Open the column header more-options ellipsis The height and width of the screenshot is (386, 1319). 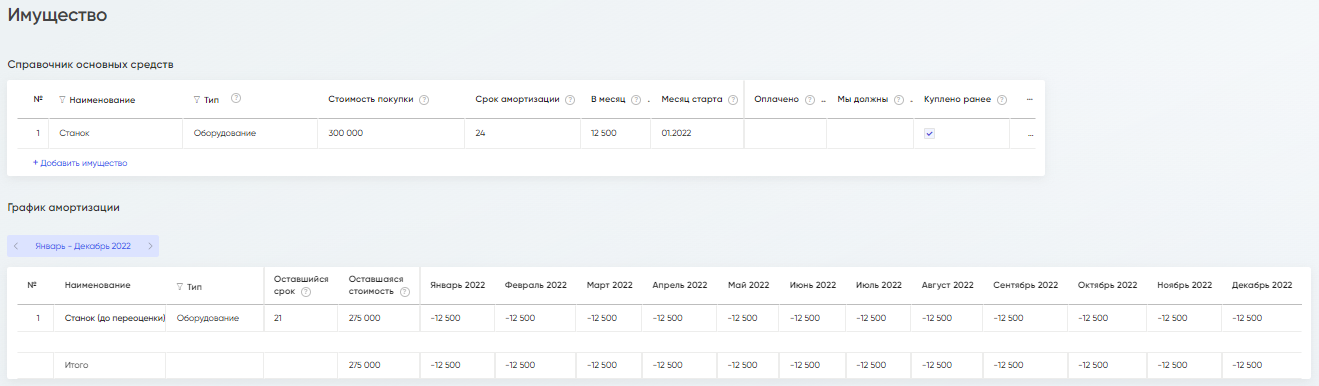1030,100
